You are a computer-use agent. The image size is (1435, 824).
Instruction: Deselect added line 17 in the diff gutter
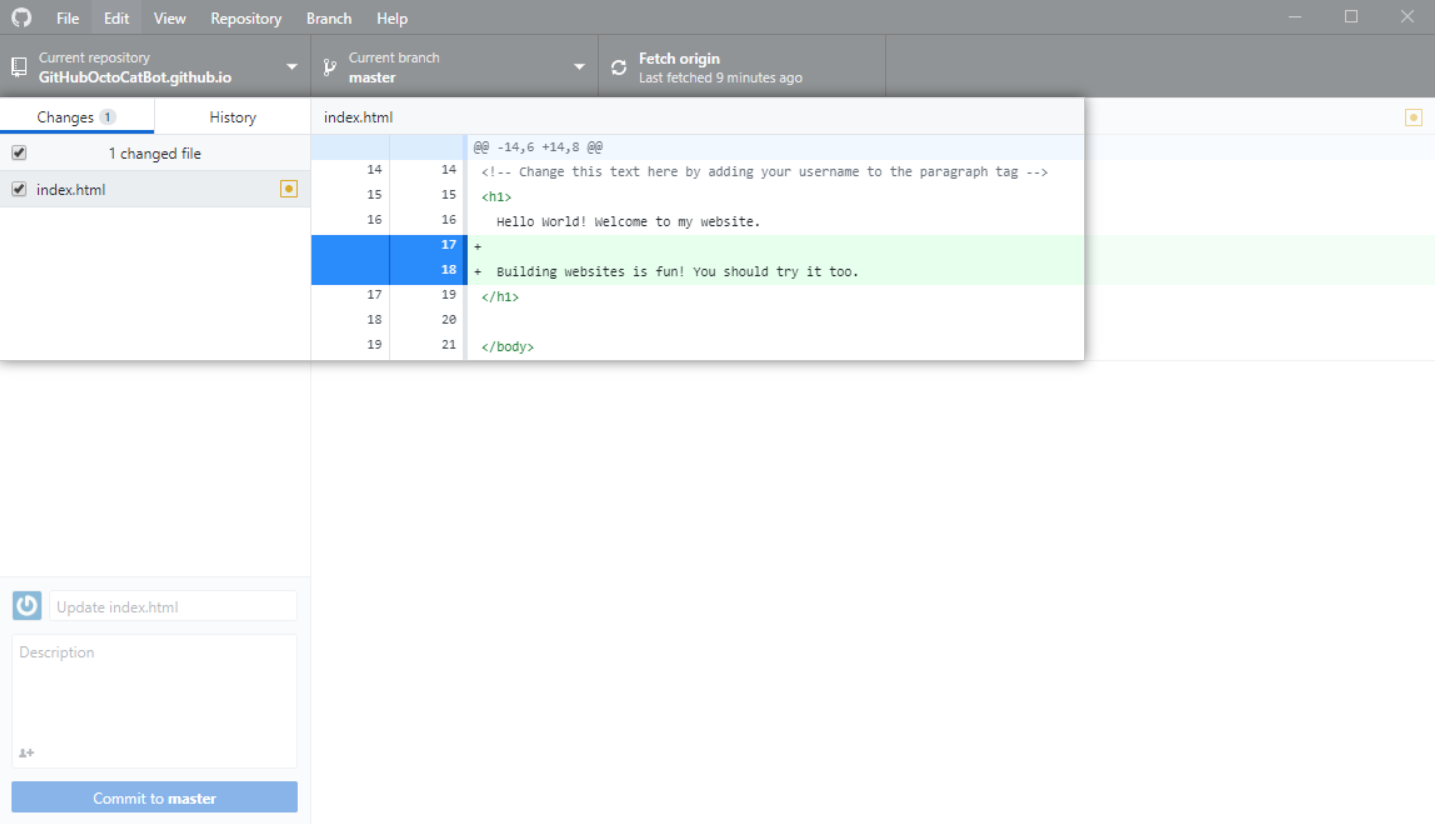(x=389, y=245)
